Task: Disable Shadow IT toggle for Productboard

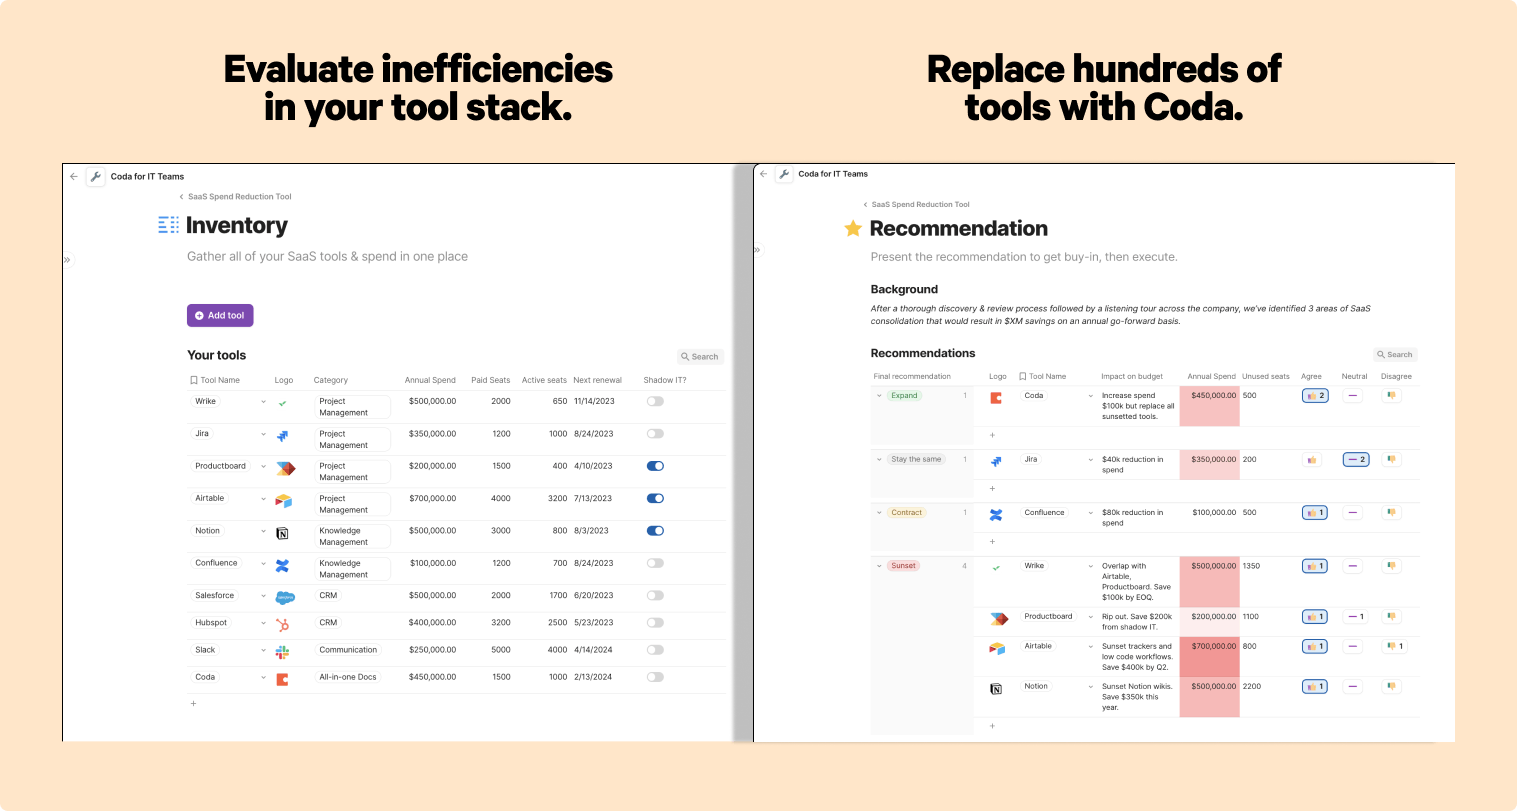Action: point(655,466)
